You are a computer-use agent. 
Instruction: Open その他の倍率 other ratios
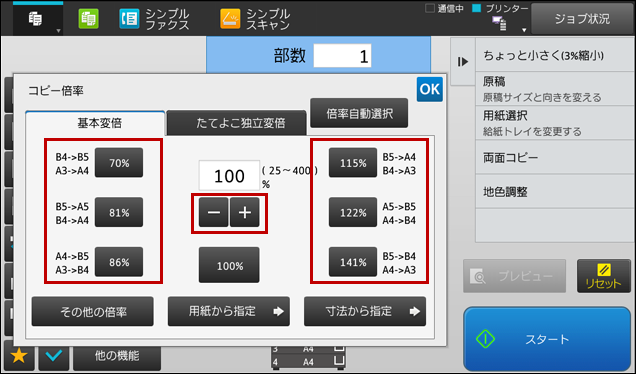[x=92, y=312]
